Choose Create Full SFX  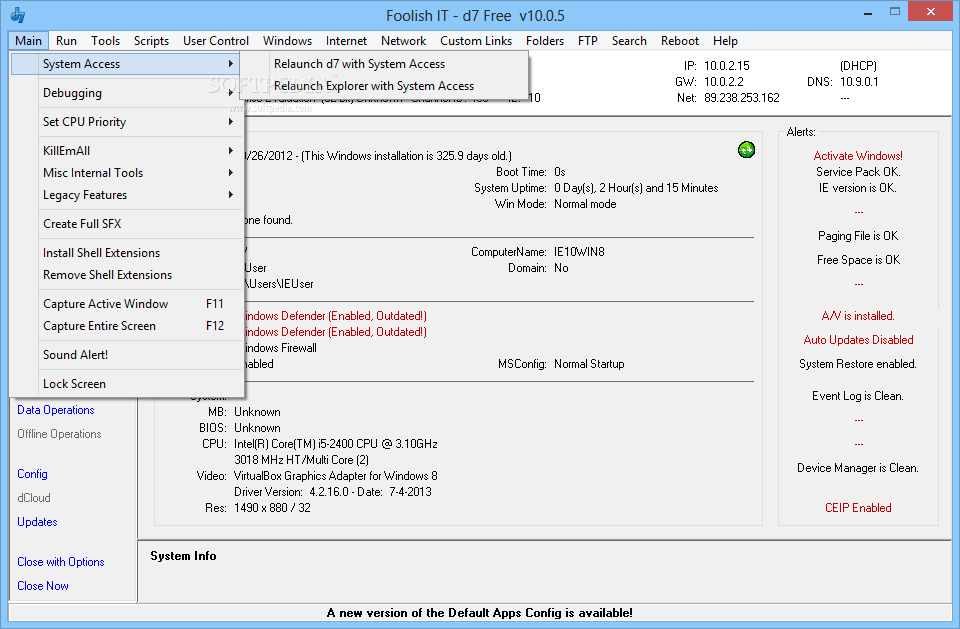point(127,224)
